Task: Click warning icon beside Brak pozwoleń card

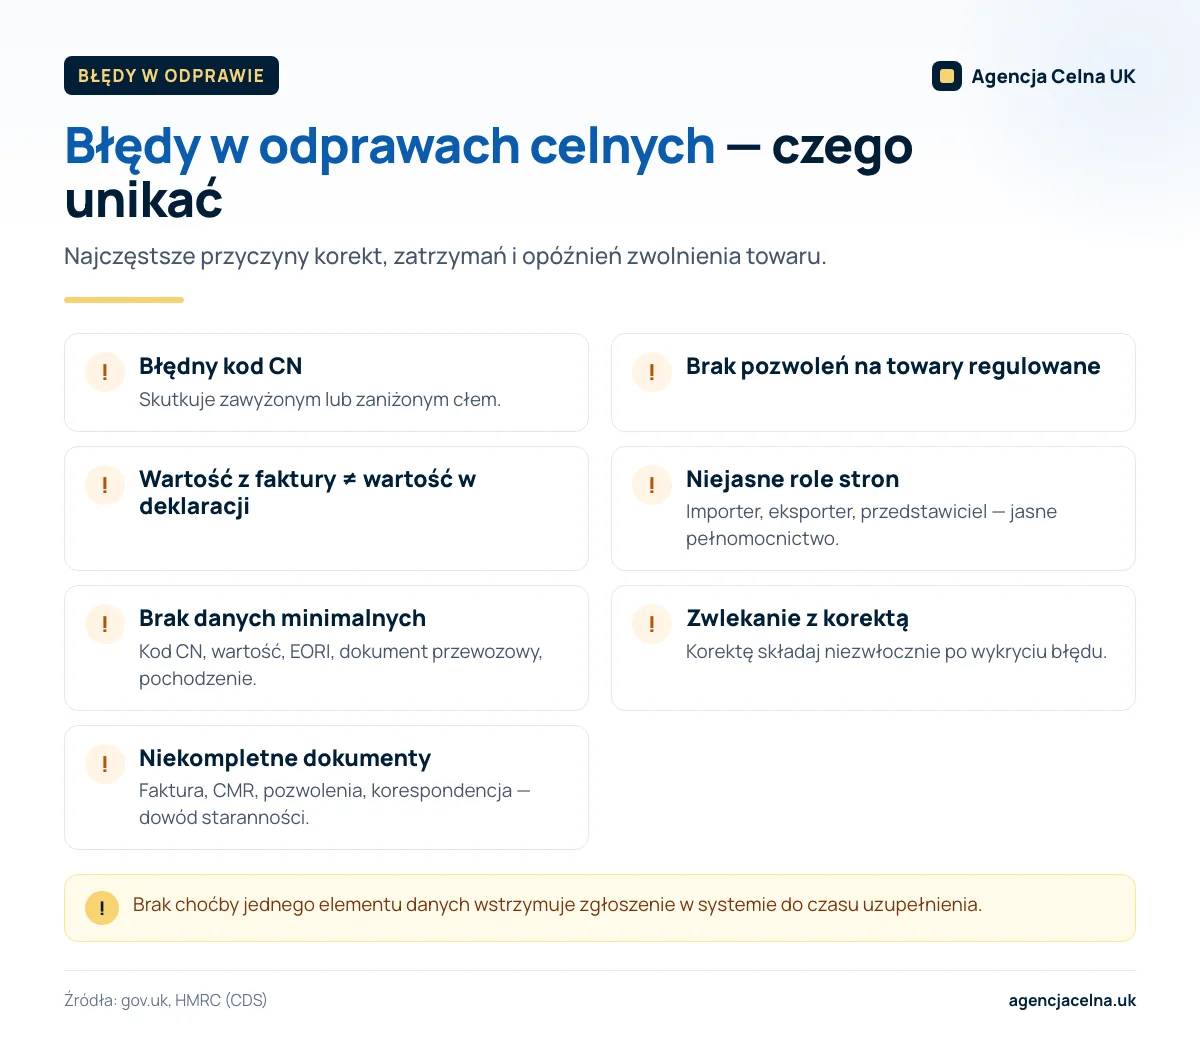Action: (x=652, y=372)
